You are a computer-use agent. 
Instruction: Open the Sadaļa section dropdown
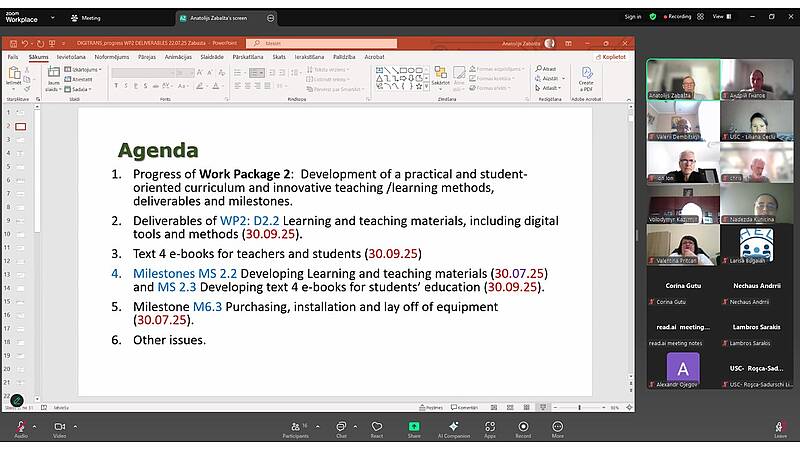point(78,89)
